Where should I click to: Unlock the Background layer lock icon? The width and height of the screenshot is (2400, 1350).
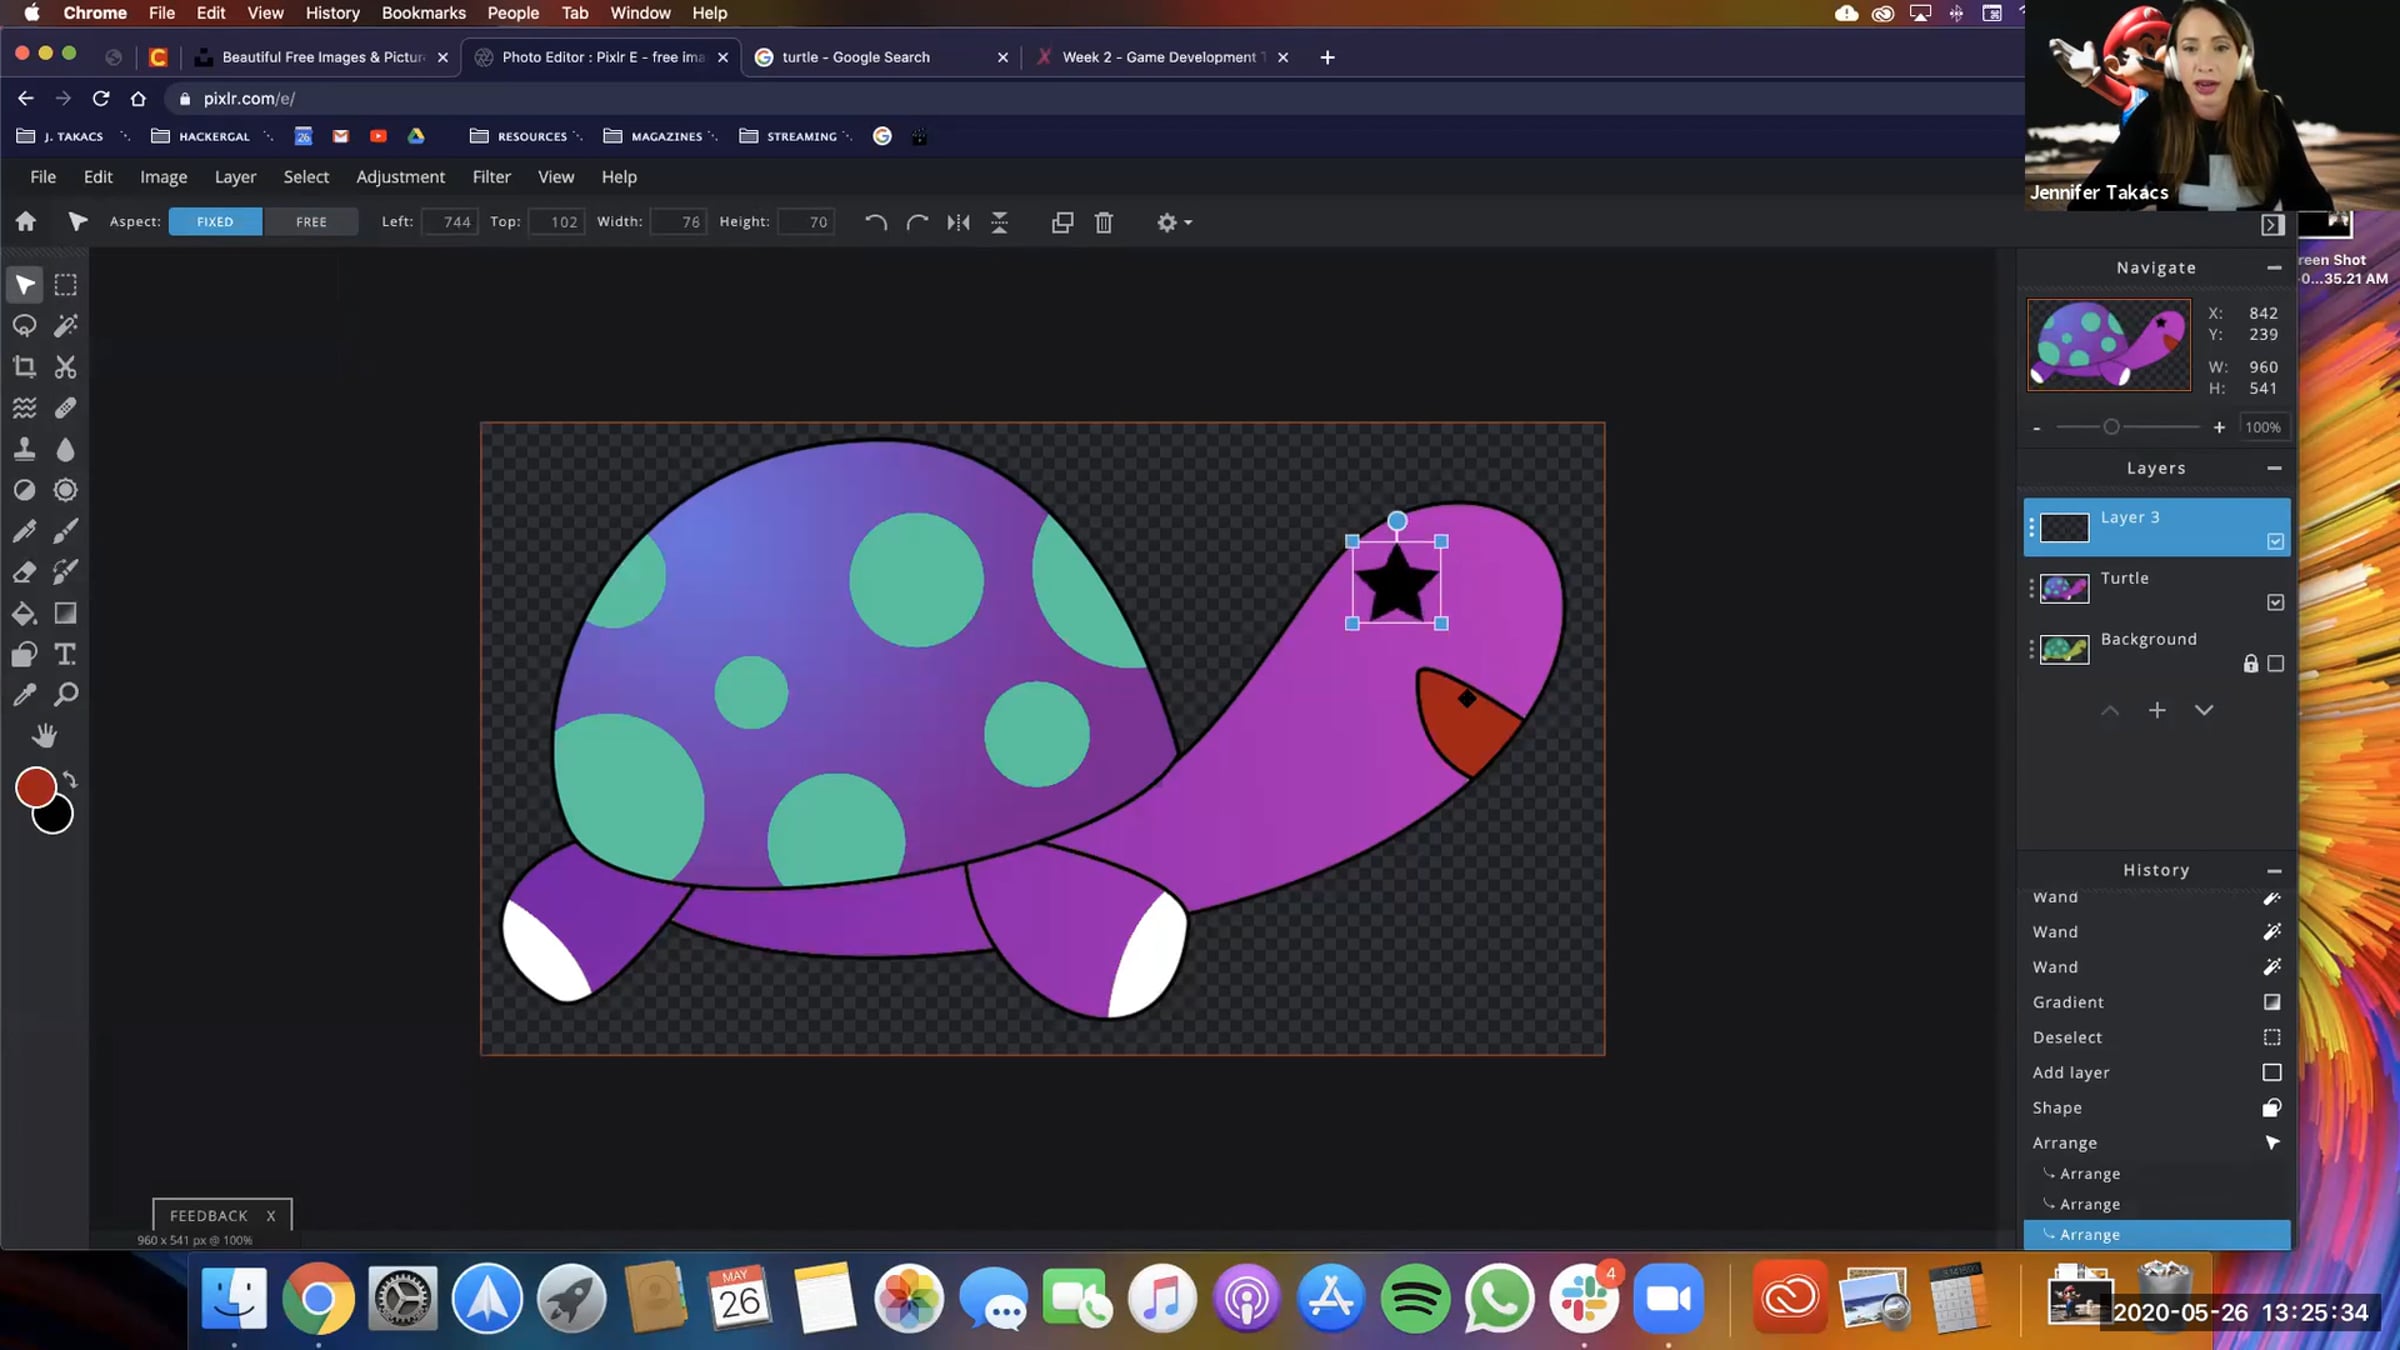2250,663
